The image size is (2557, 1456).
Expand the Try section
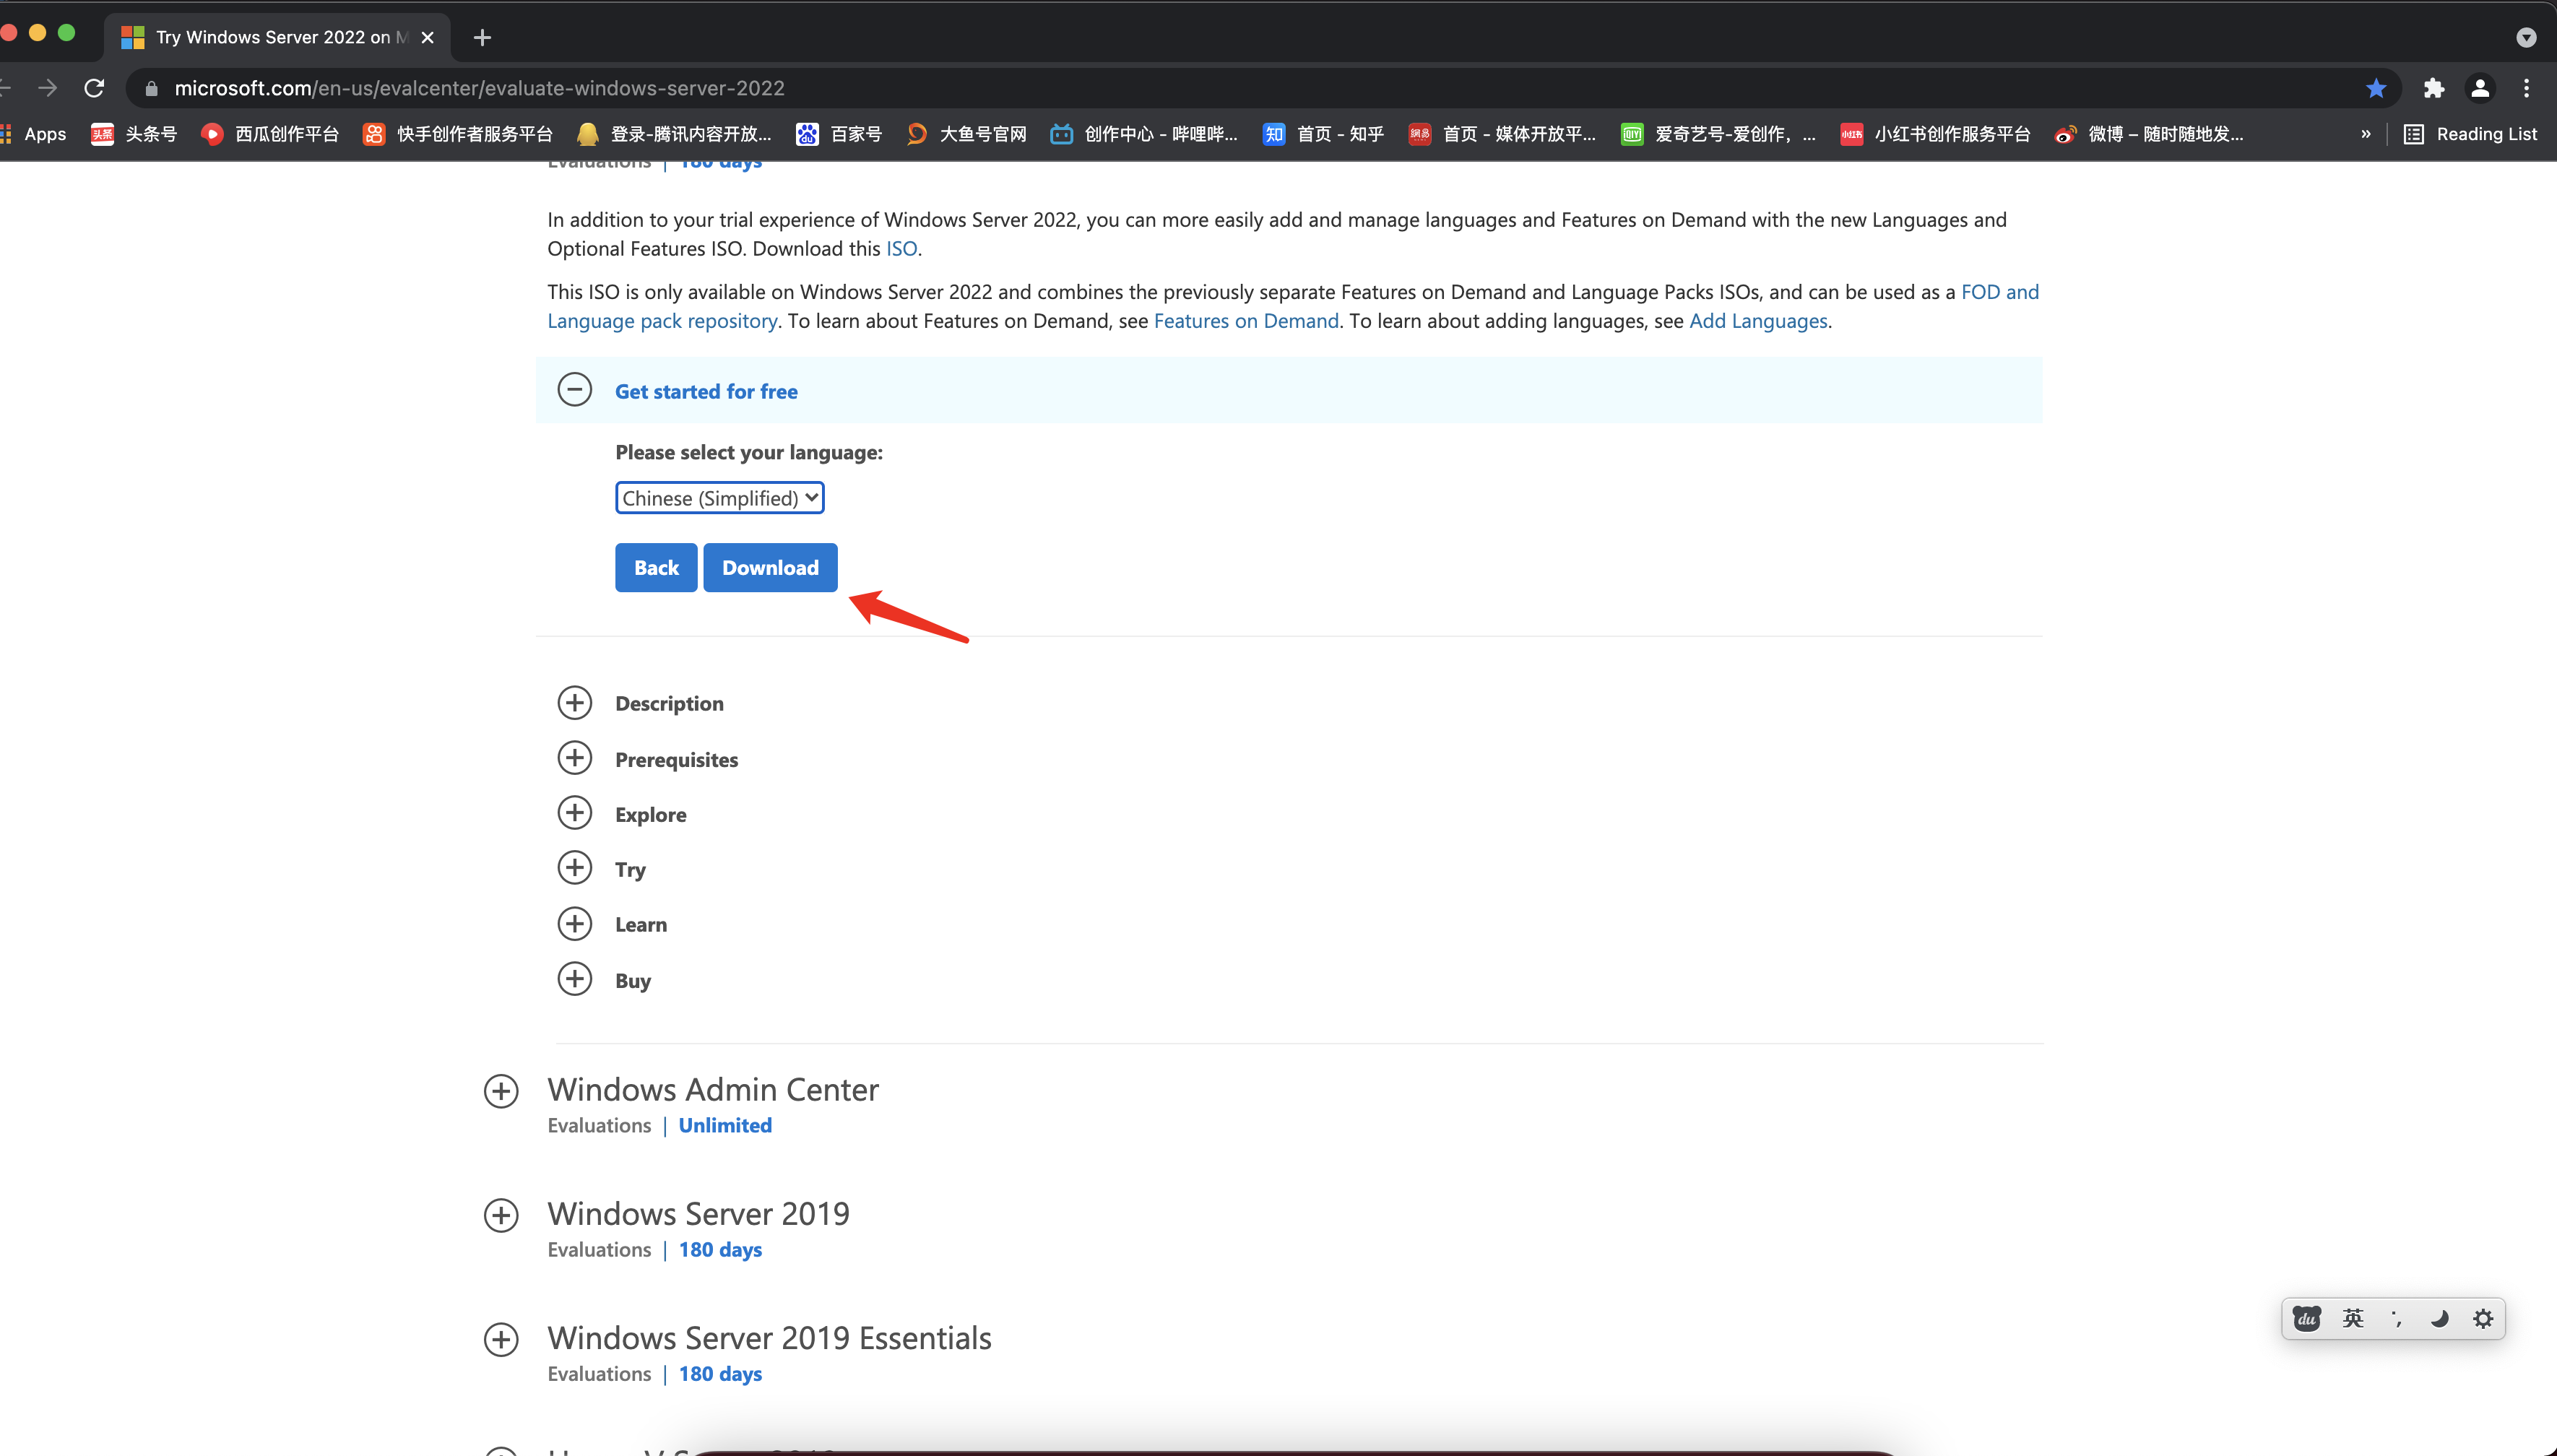(x=574, y=869)
